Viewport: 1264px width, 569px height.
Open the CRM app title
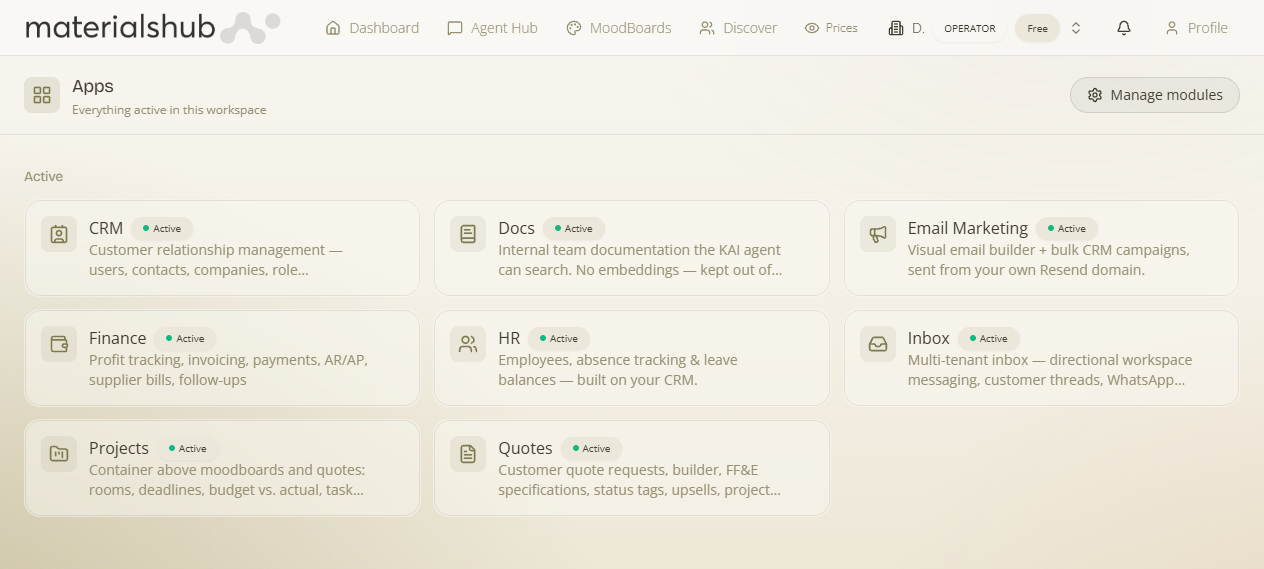point(106,228)
